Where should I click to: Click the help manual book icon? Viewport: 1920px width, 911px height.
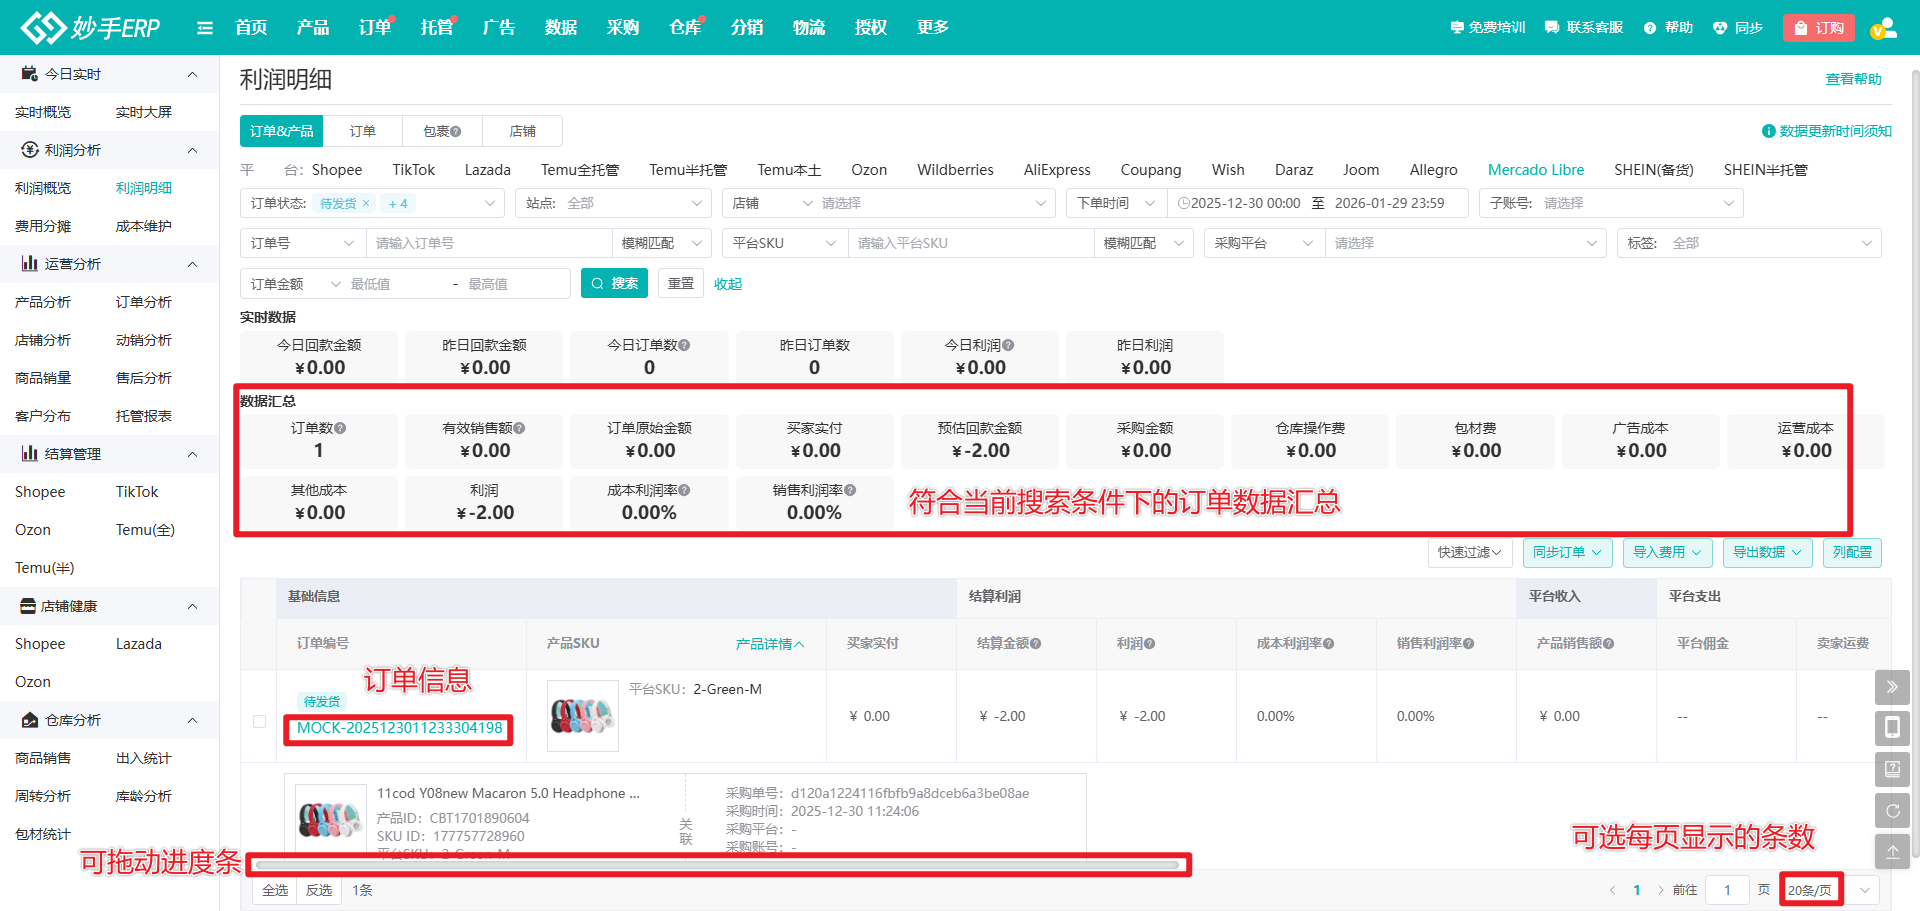tap(1892, 769)
